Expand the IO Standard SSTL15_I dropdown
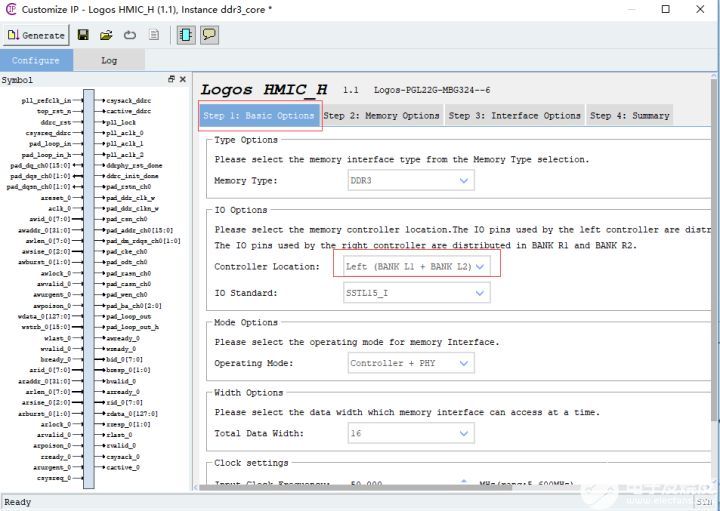720x511 pixels. pos(416,293)
